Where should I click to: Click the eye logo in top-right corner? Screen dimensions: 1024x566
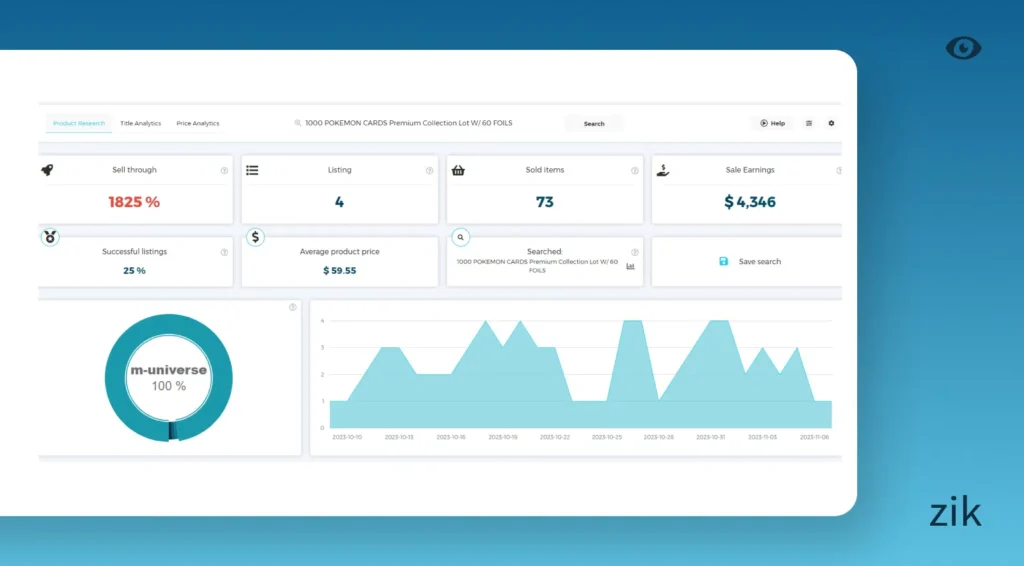click(x=963, y=48)
